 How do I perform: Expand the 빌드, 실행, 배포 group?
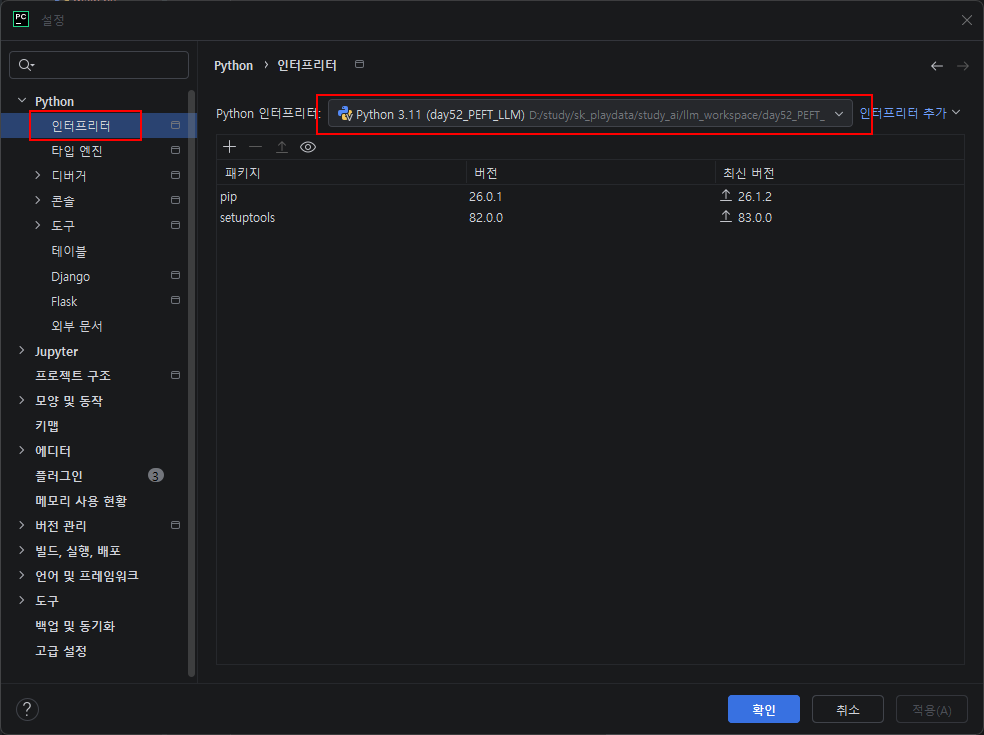(22, 550)
